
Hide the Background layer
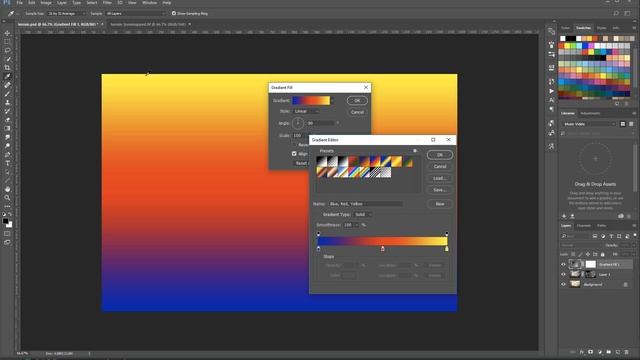(564, 284)
